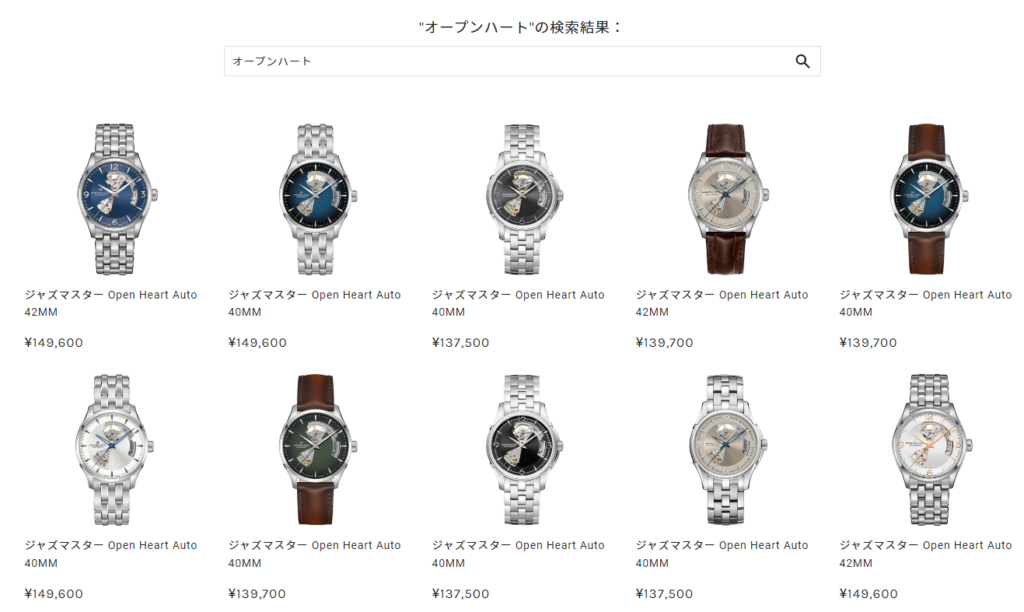The height and width of the screenshot is (612, 1024).
Task: Click the green dial watch's title link
Action: click(x=315, y=554)
